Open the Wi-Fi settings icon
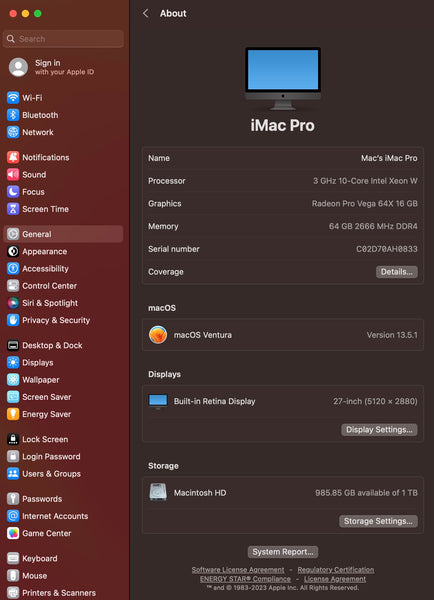Screen dimensions: 434x600 tap(13, 98)
